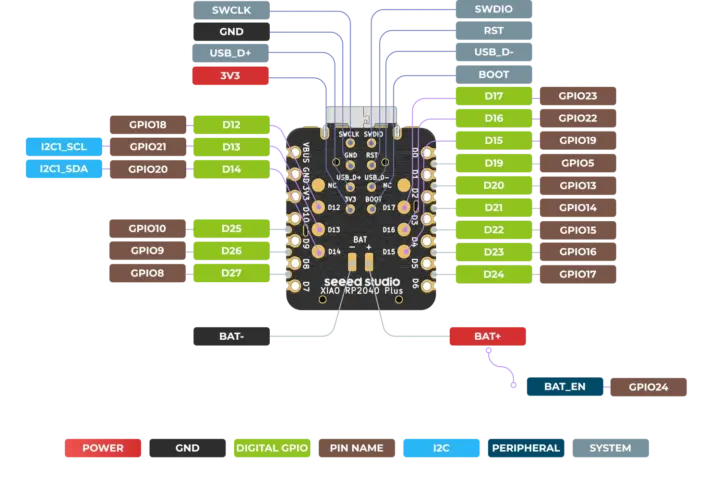Select the brown PIN NAME legend entry

[357, 448]
